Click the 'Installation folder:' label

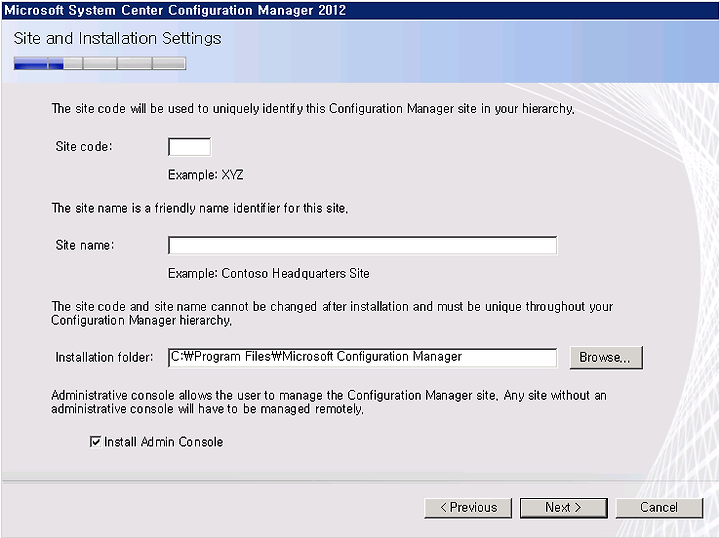click(x=104, y=357)
